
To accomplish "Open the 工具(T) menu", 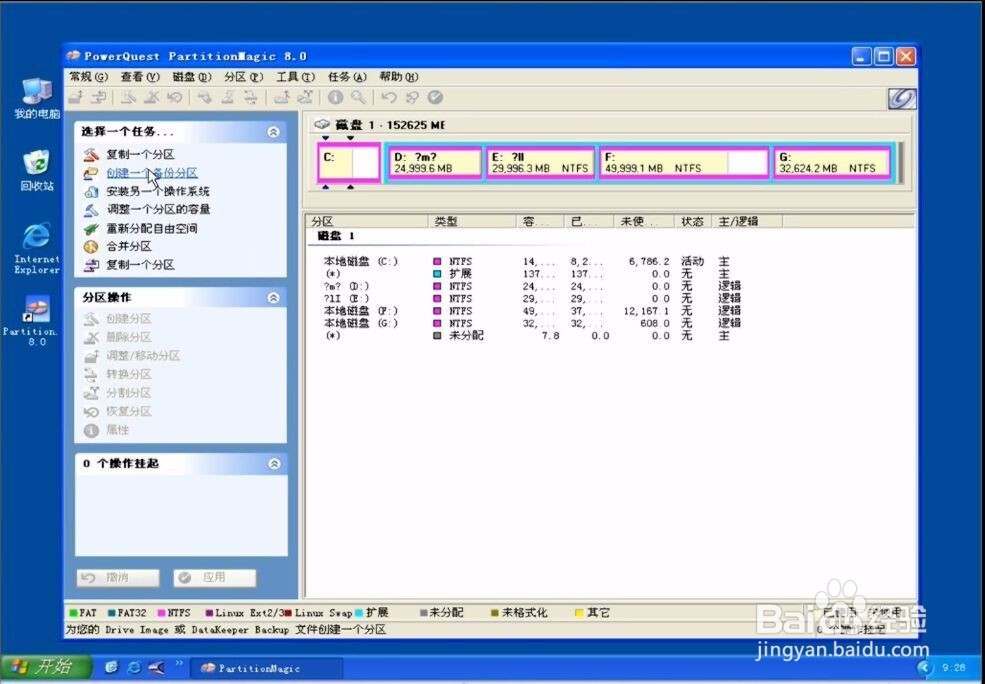I will click(x=295, y=77).
